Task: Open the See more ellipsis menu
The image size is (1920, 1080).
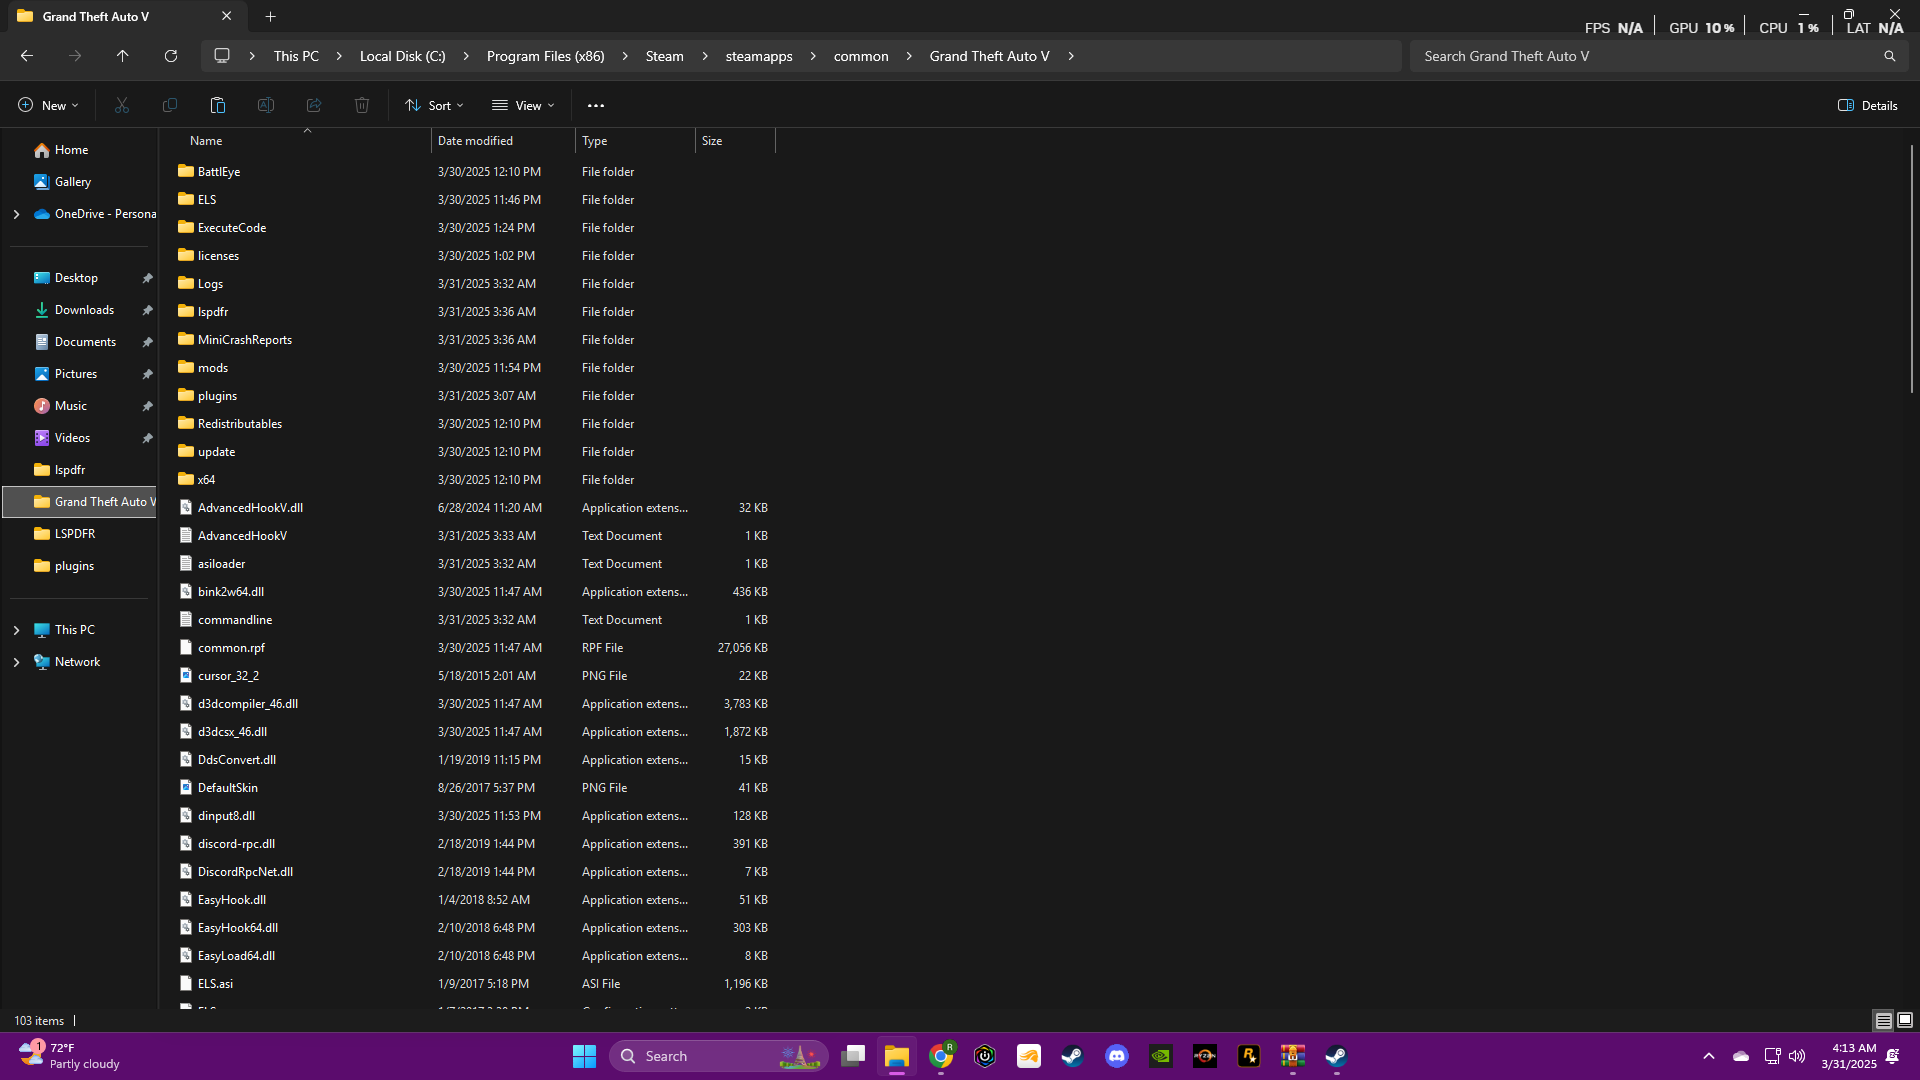Action: [596, 105]
